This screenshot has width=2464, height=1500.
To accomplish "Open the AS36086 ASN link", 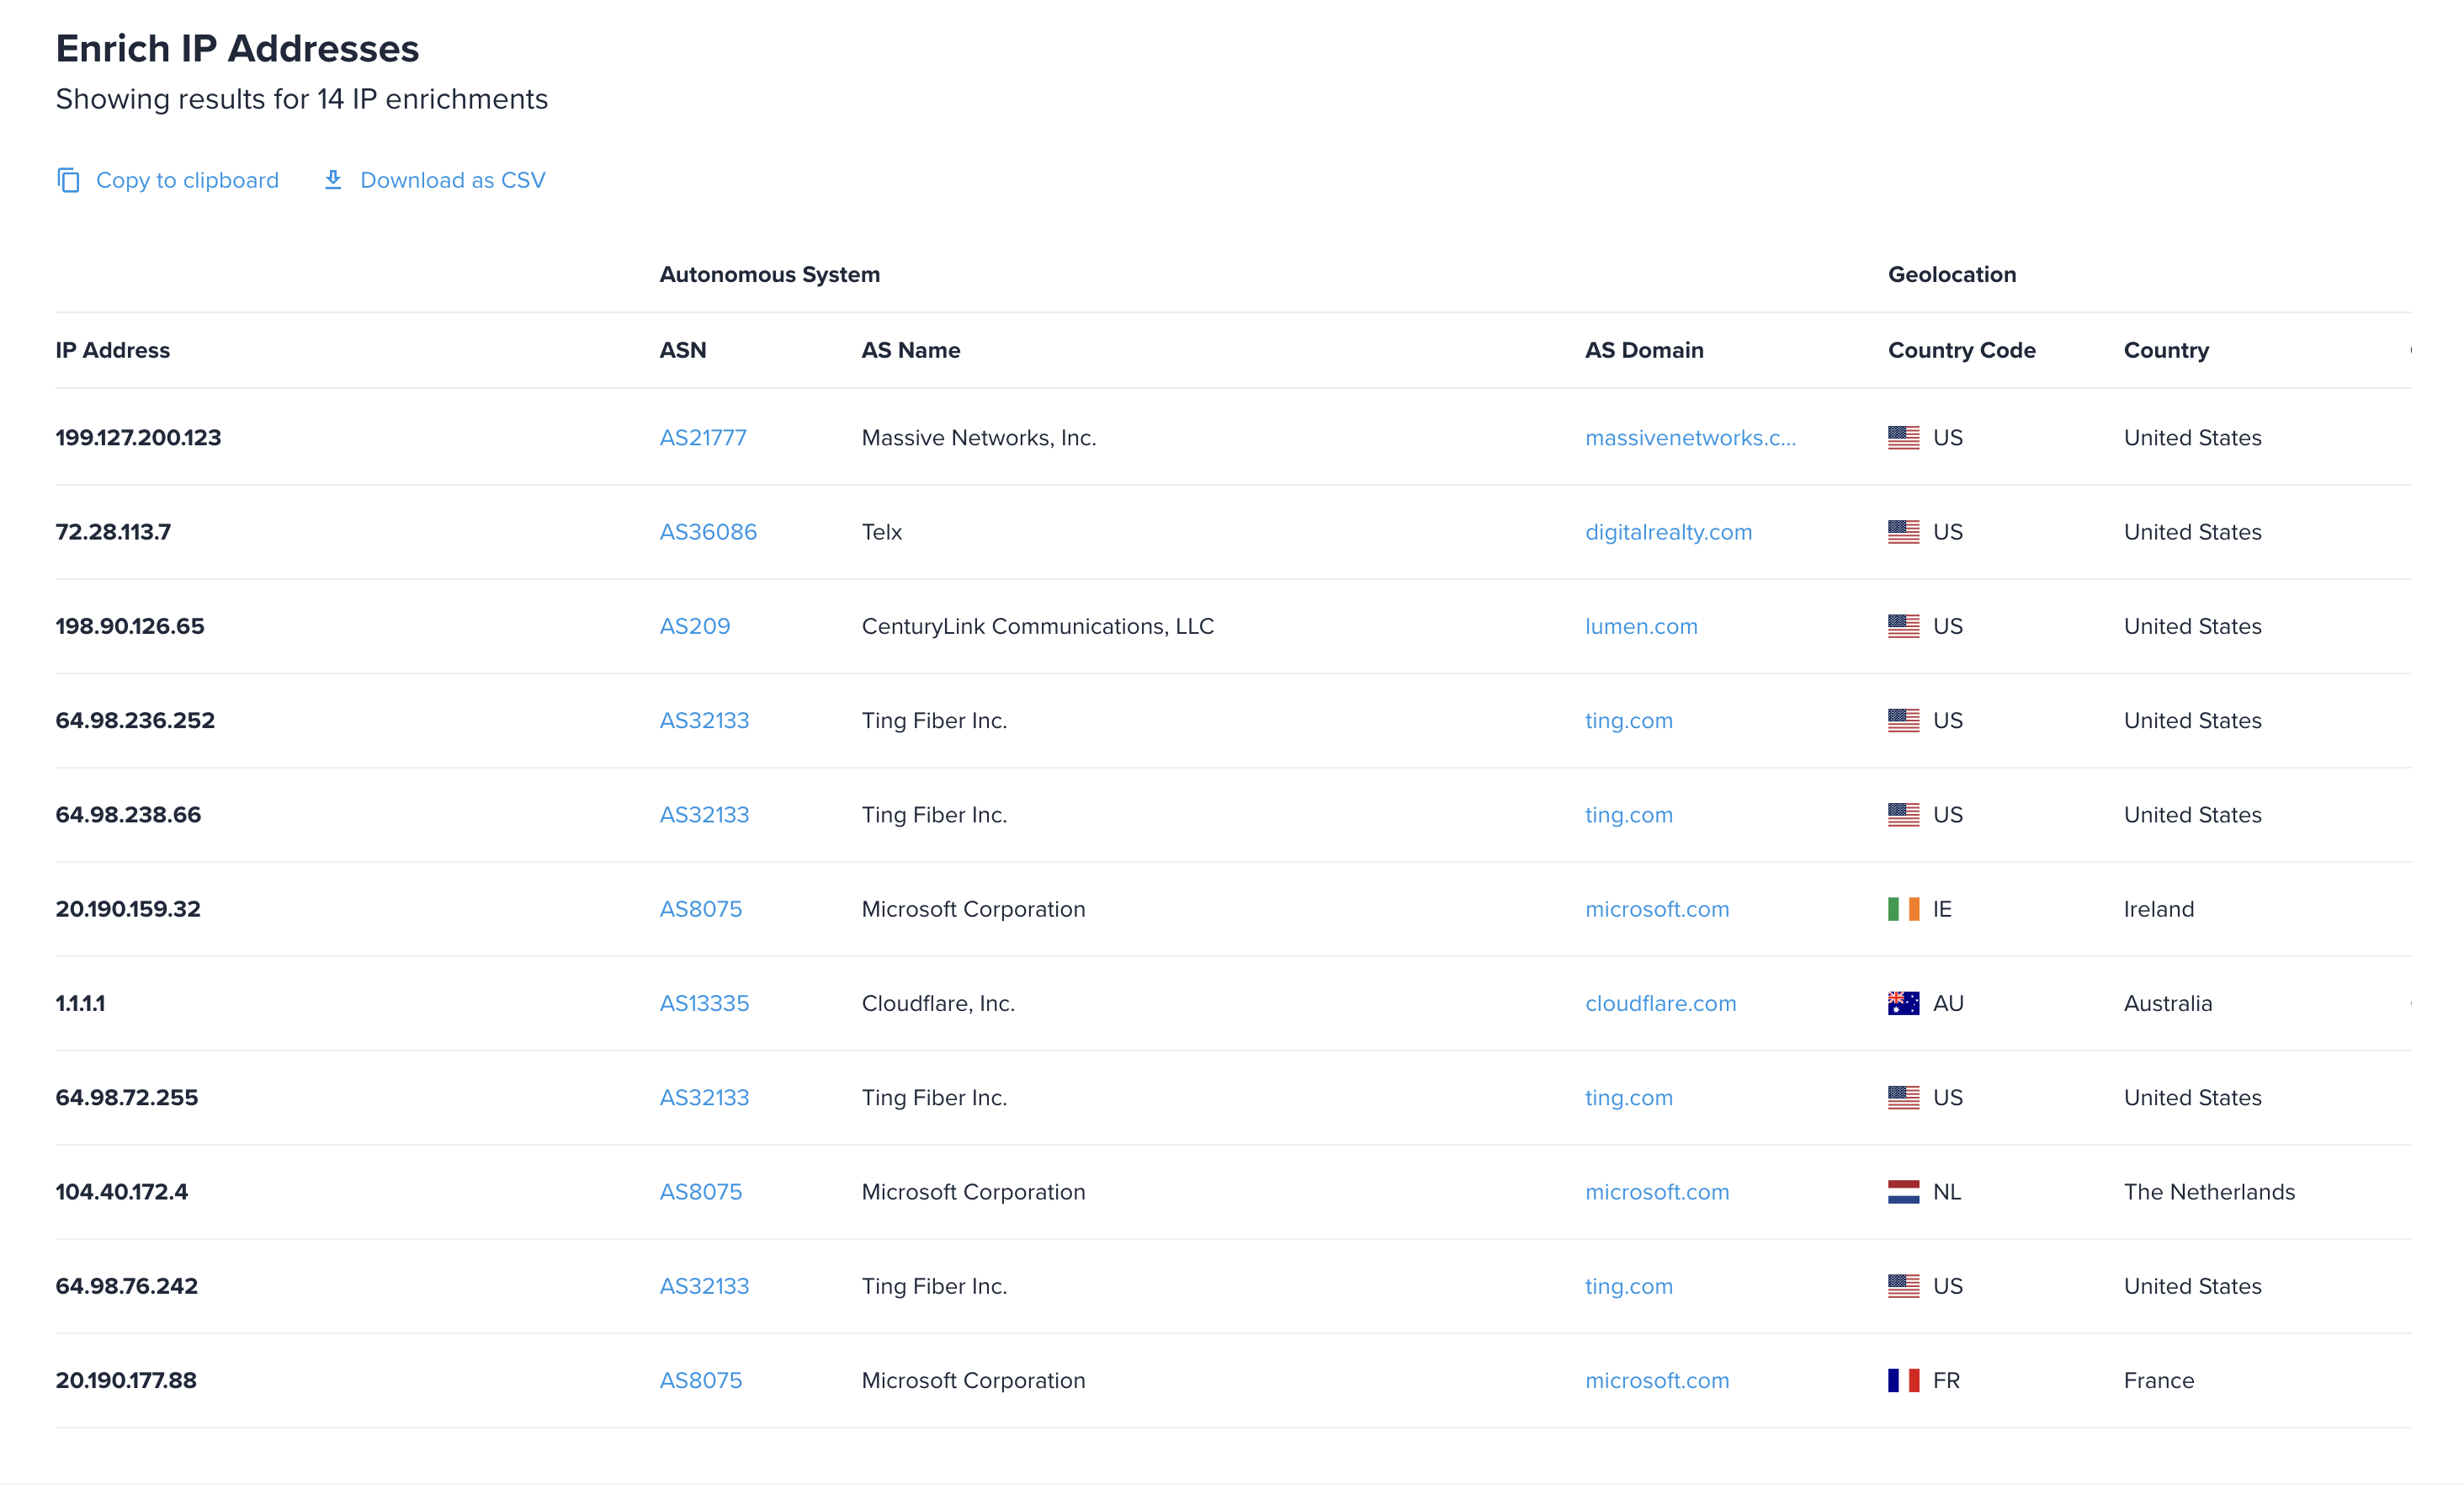I will (x=708, y=532).
